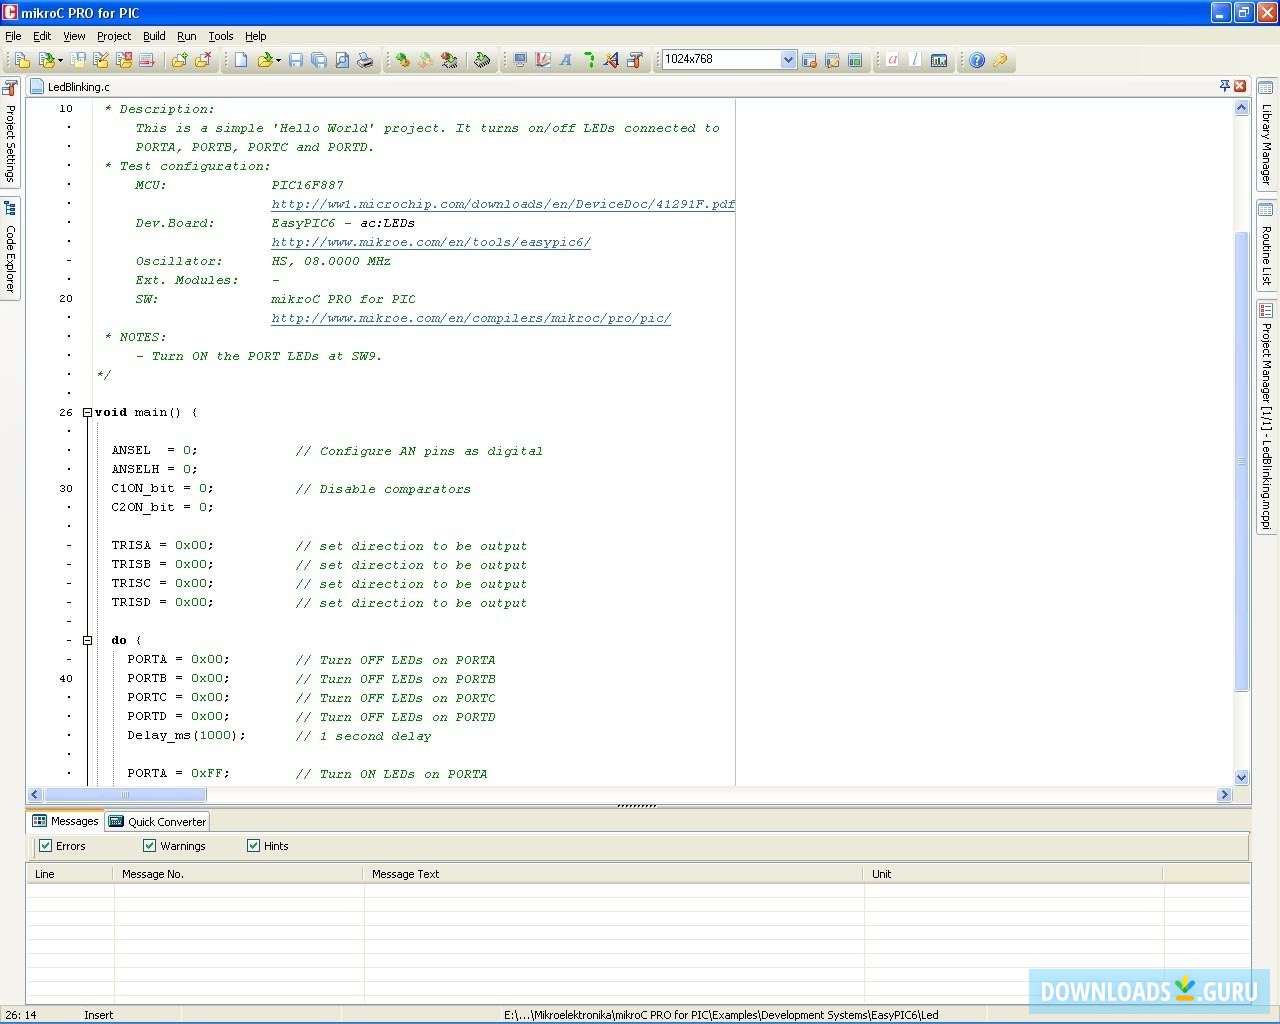Viewport: 1280px width, 1024px height.
Task: Open the 1024x768 layout dropdown
Action: (788, 60)
